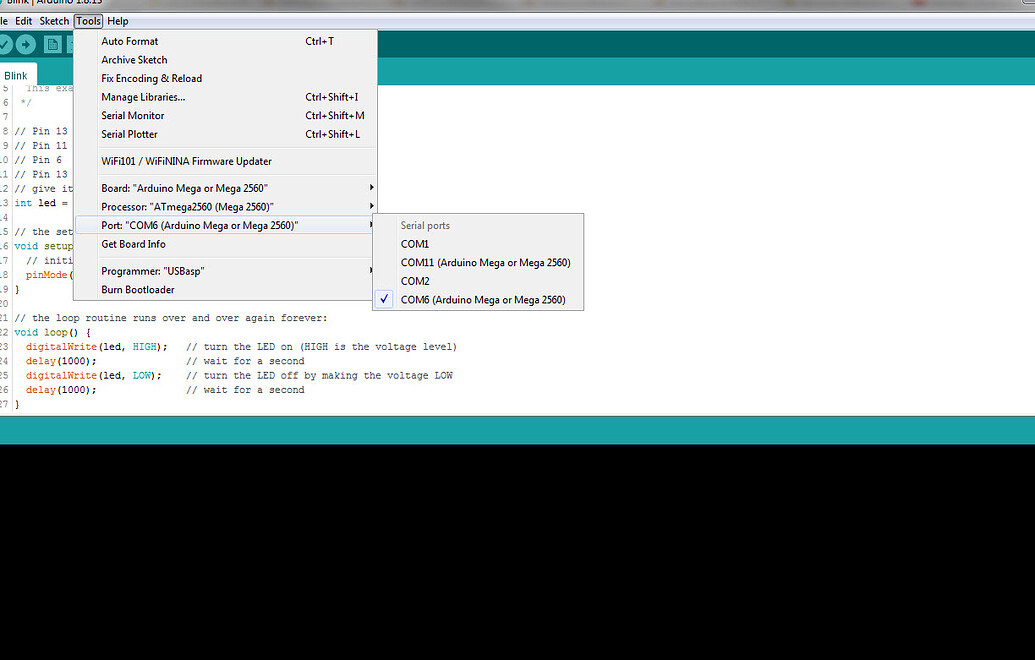
Task: Switch to the Blink sketch tab
Action: [x=15, y=74]
